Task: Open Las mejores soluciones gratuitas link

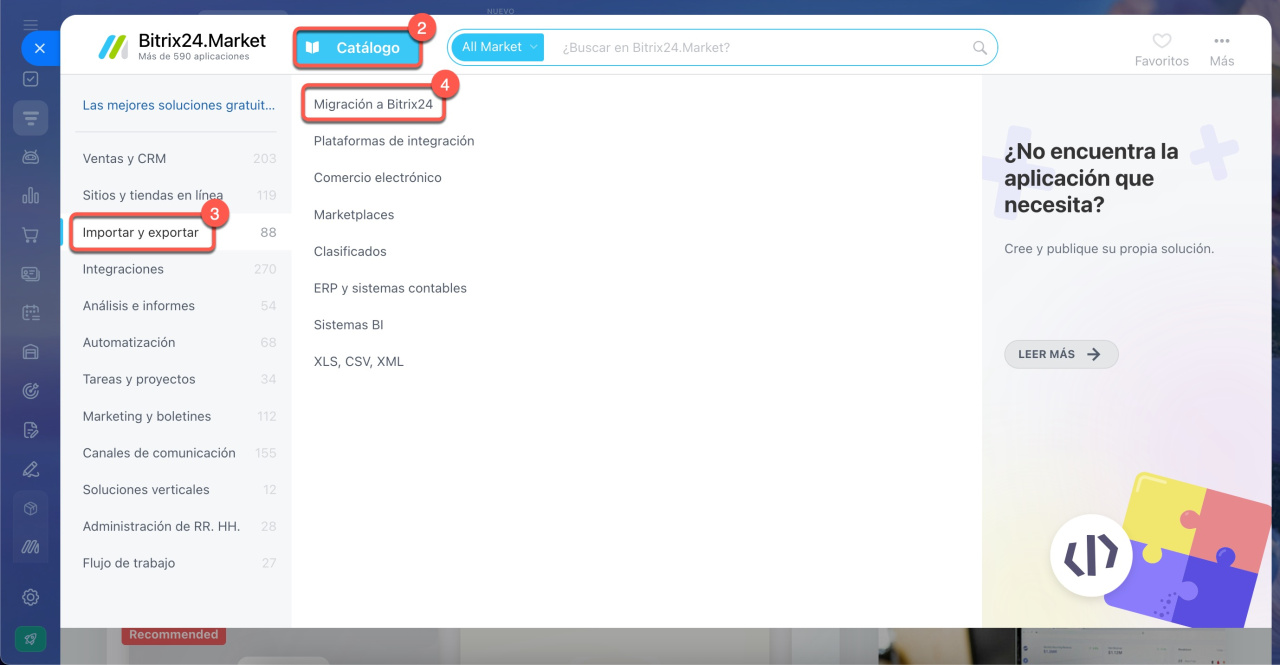Action: coord(179,105)
